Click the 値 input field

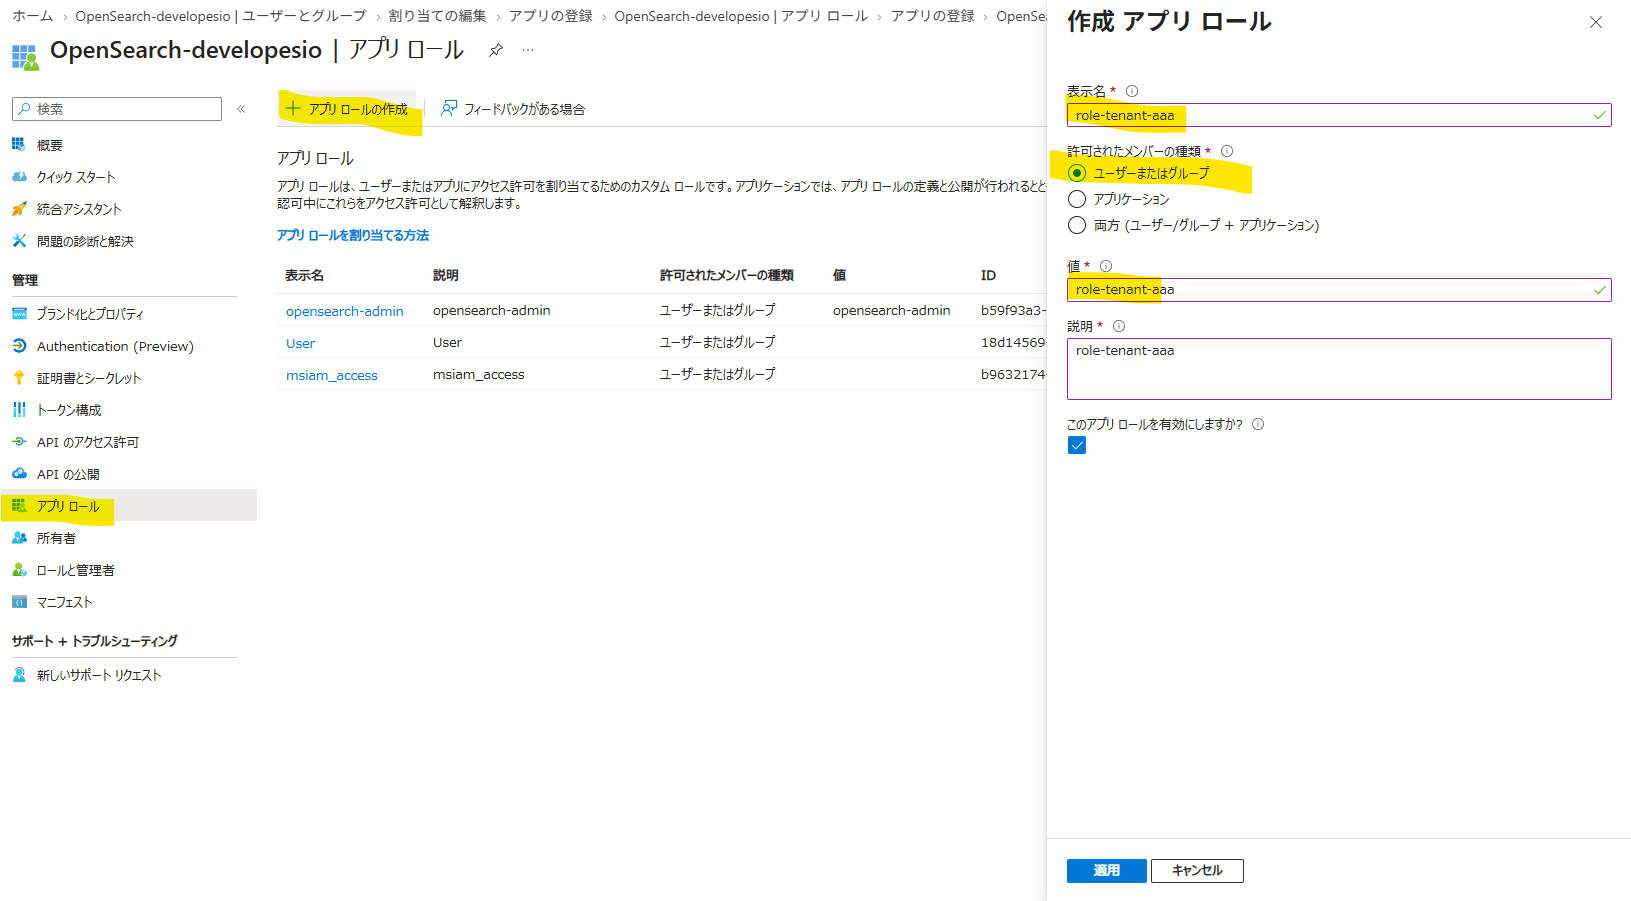coord(1339,290)
